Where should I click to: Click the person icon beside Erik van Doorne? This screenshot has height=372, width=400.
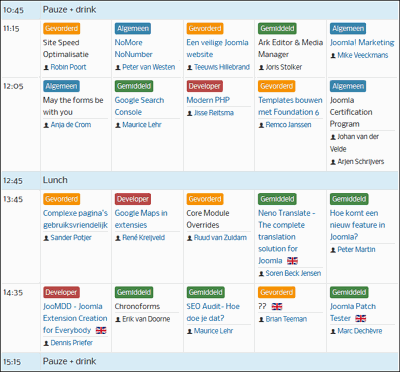click(x=118, y=319)
